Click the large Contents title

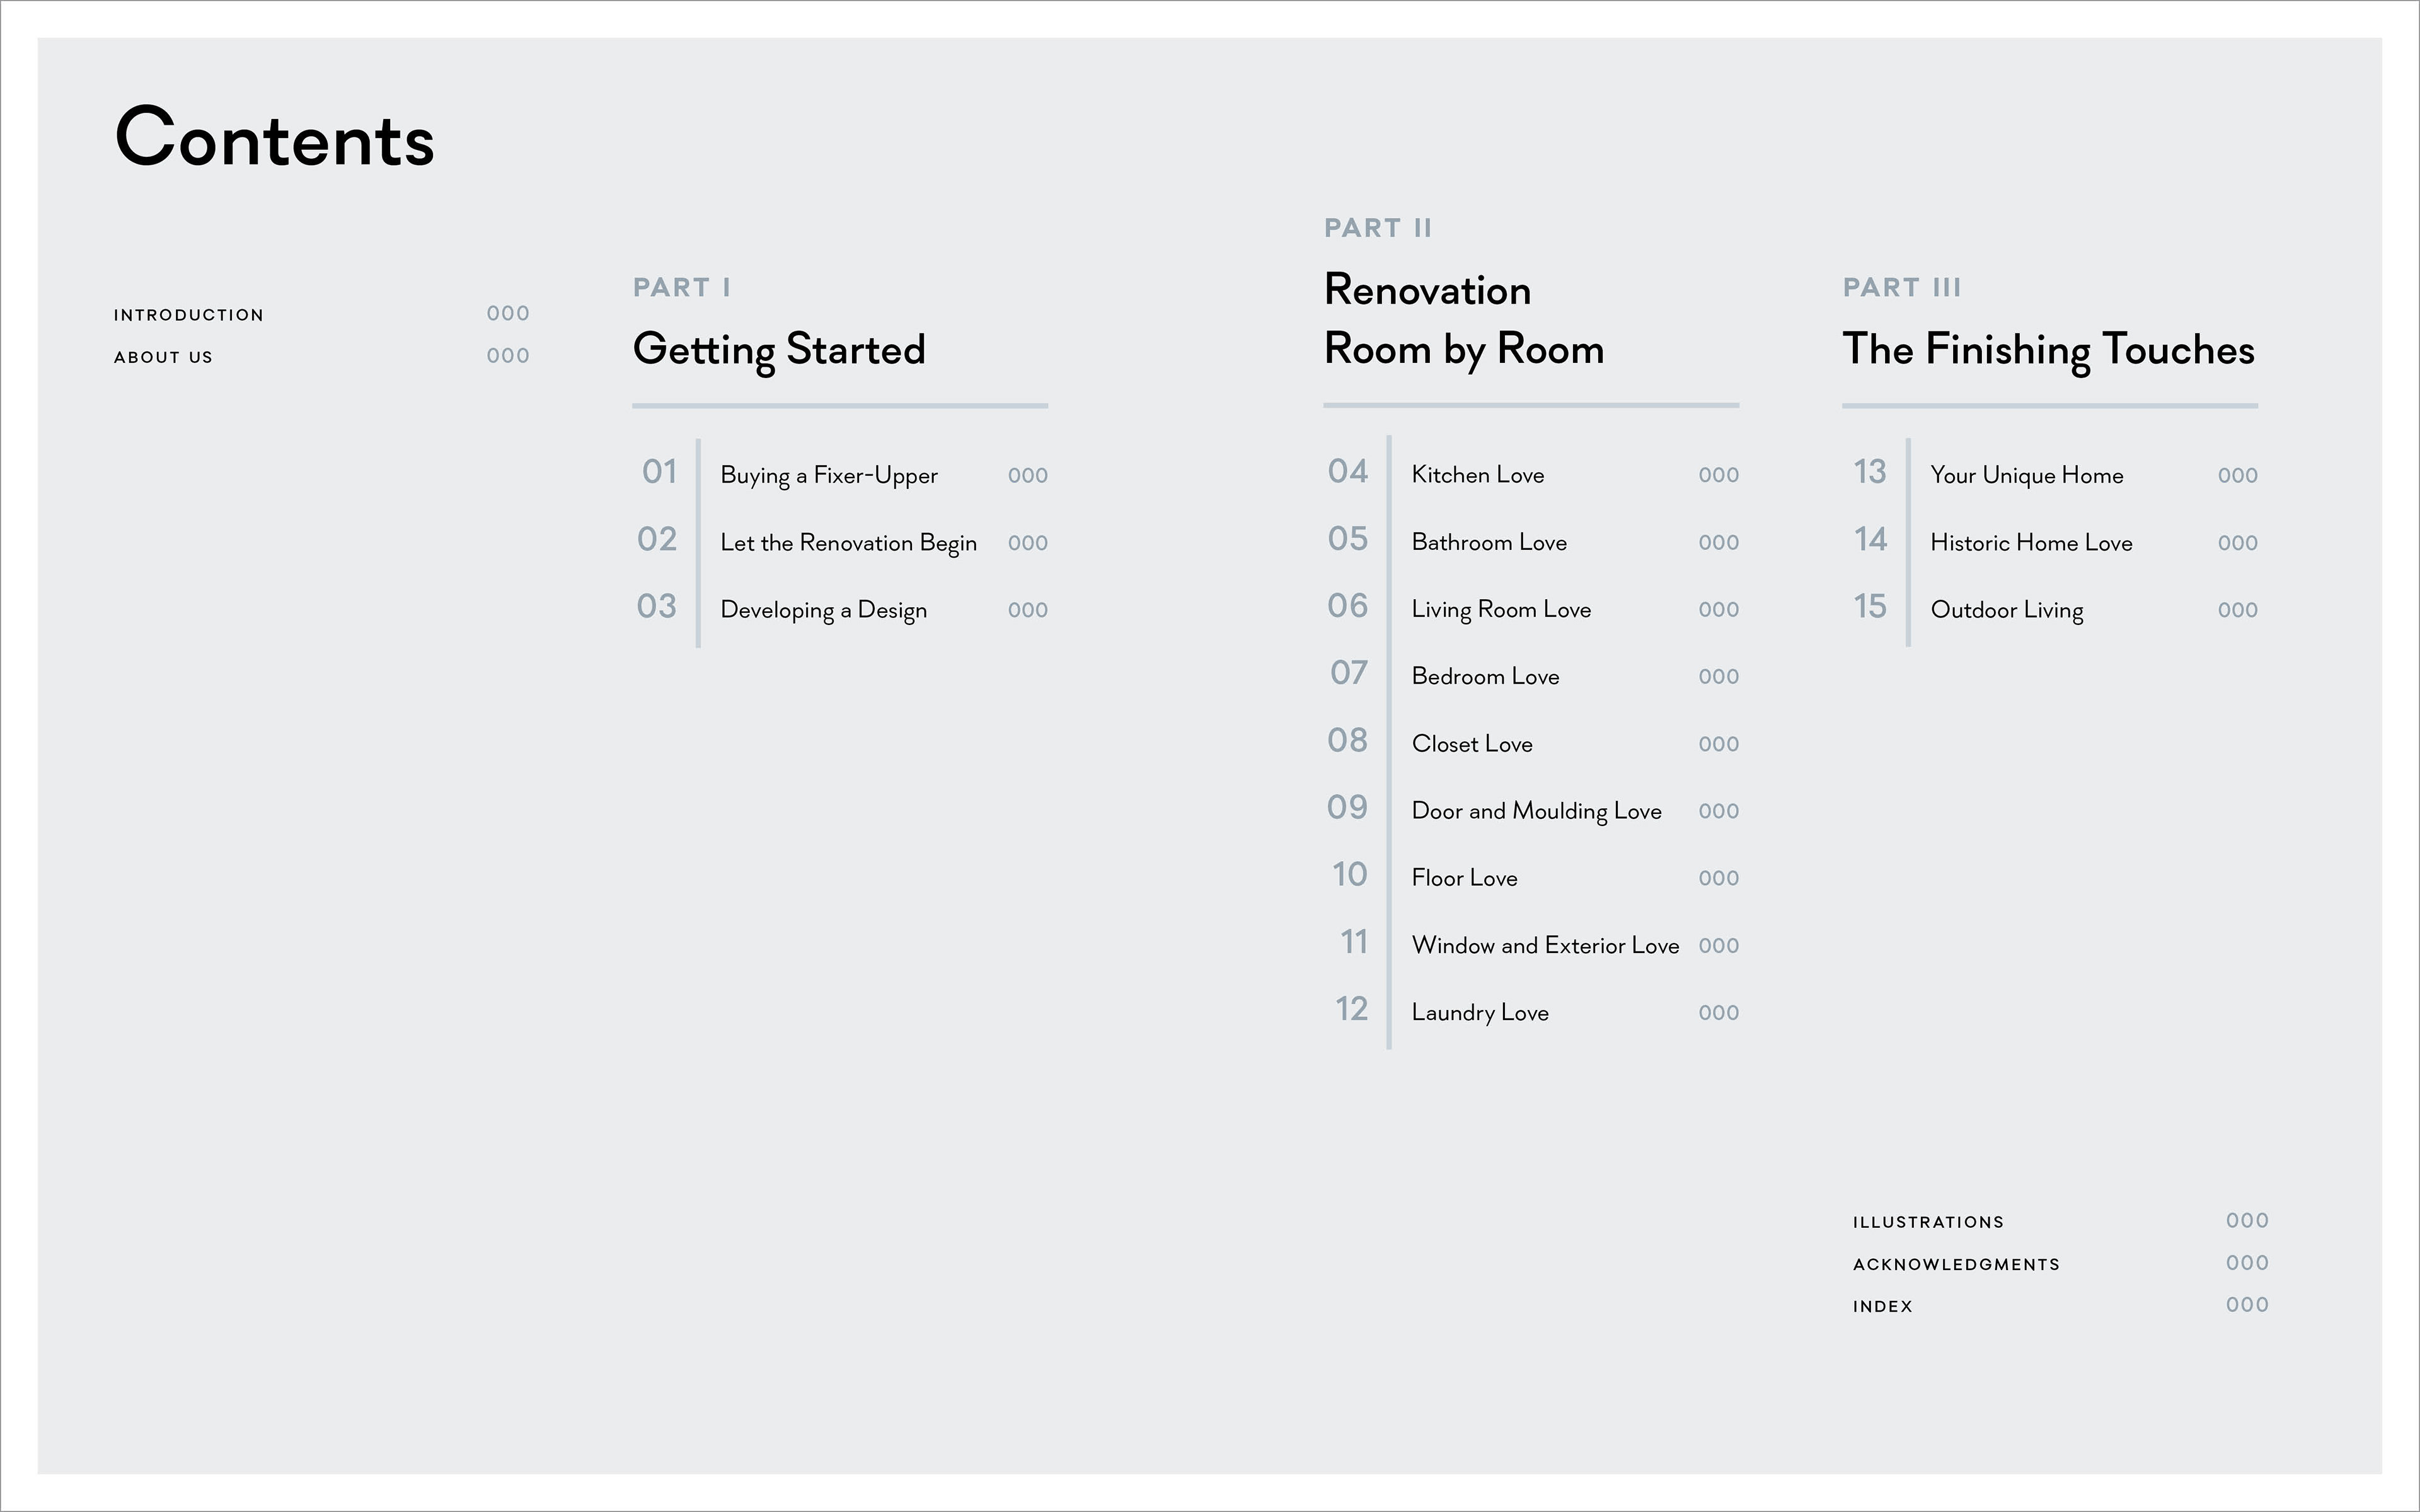click(275, 138)
